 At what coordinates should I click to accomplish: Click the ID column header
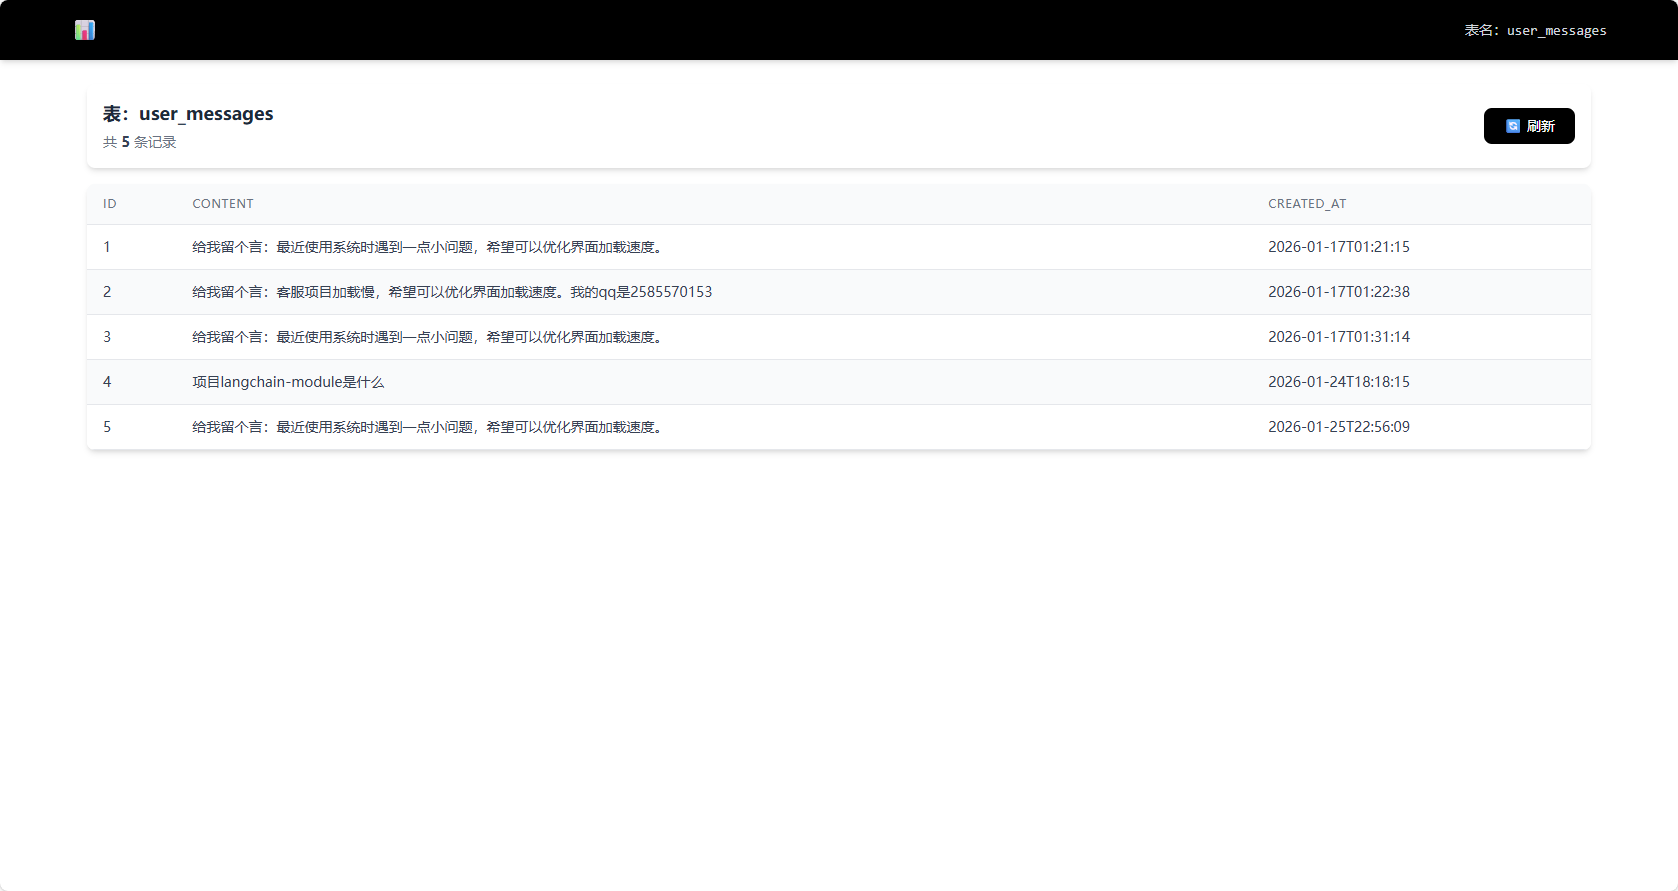[109, 204]
